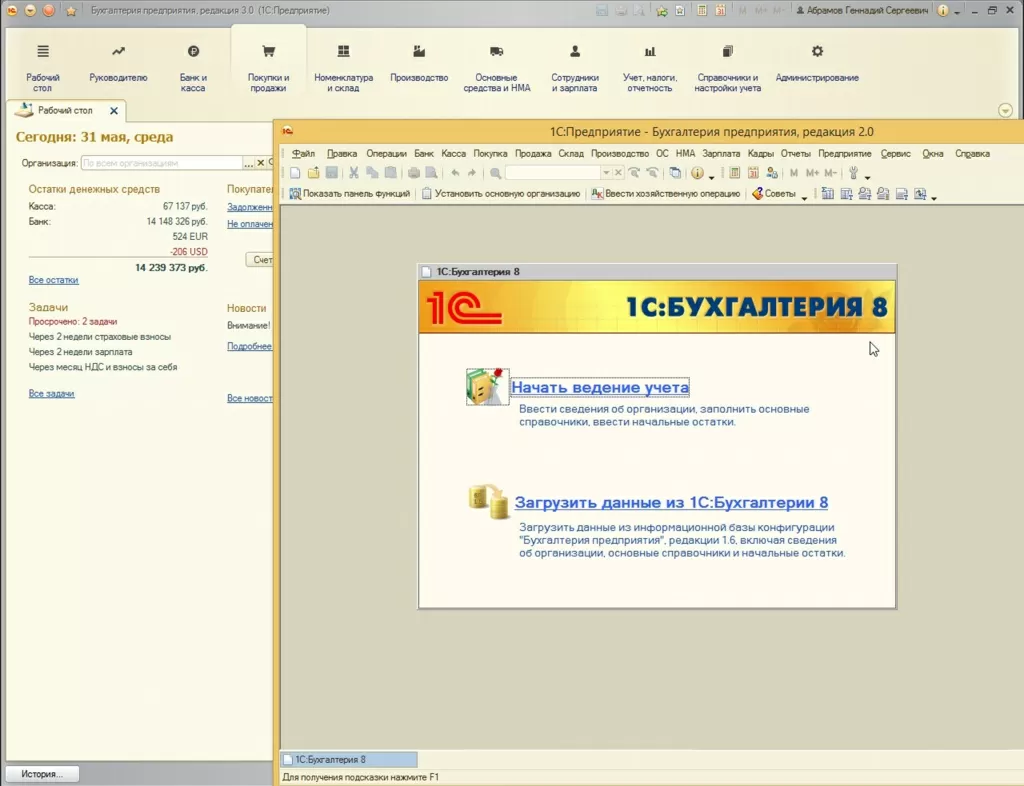Expand dropdown arrow next to info icon in 2.0 toolbar
The height and width of the screenshot is (786, 1024).
click(711, 177)
